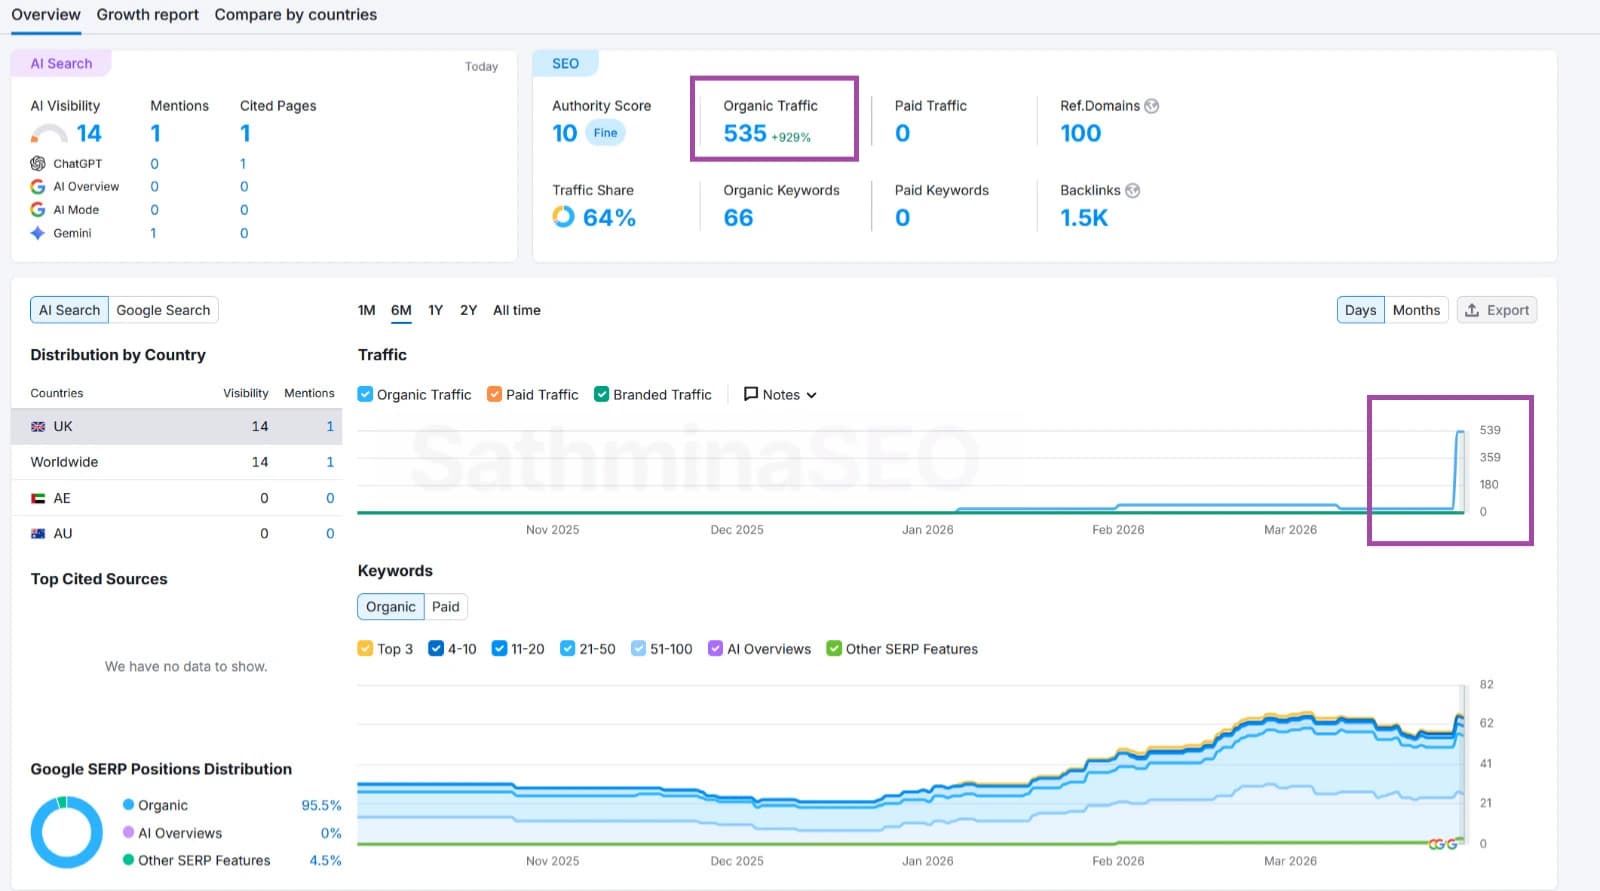Image resolution: width=1600 pixels, height=891 pixels.
Task: Select the 1M time range
Action: [x=367, y=310]
